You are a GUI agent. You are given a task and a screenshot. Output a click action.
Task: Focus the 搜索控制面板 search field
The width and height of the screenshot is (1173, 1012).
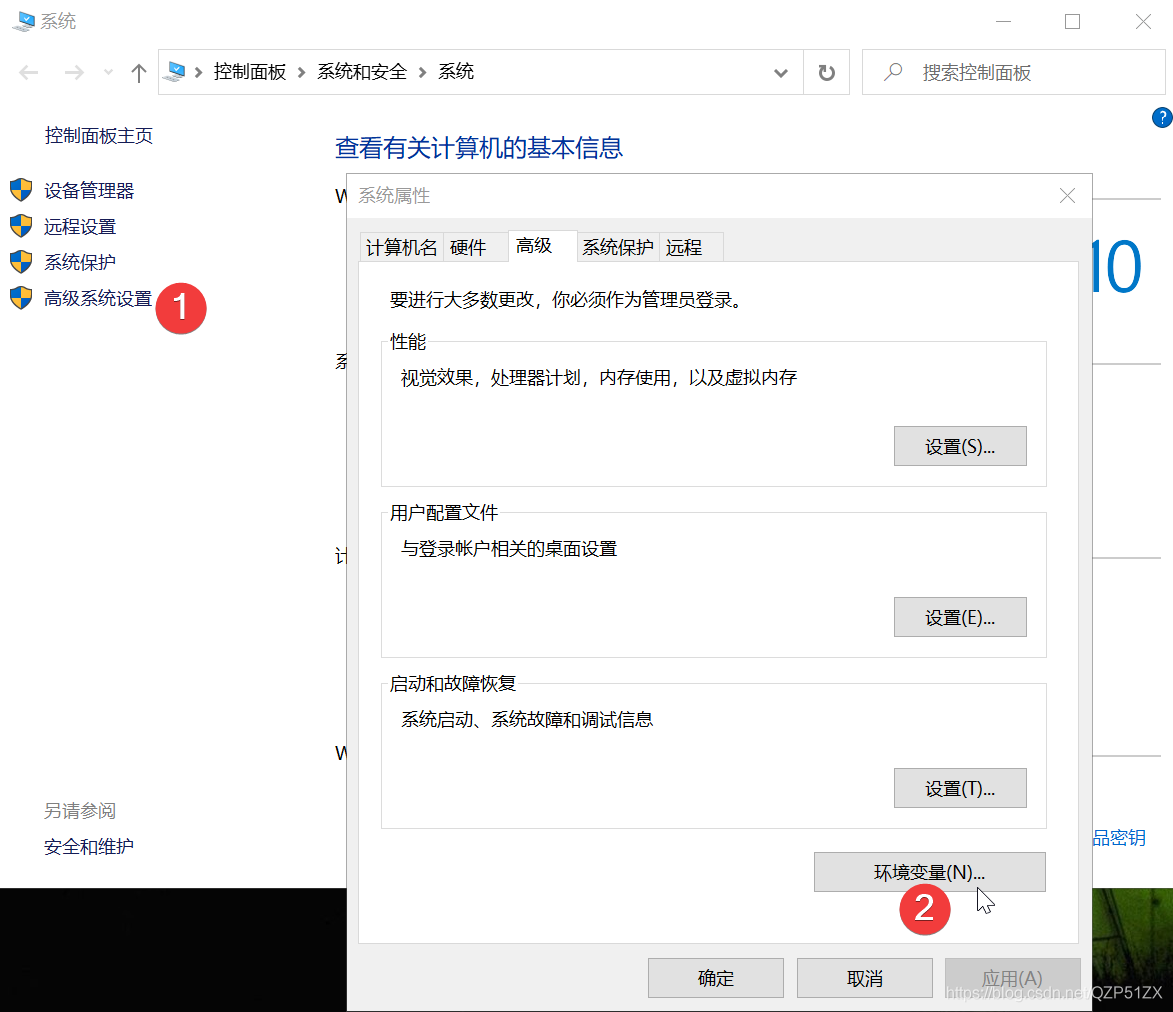(1014, 72)
